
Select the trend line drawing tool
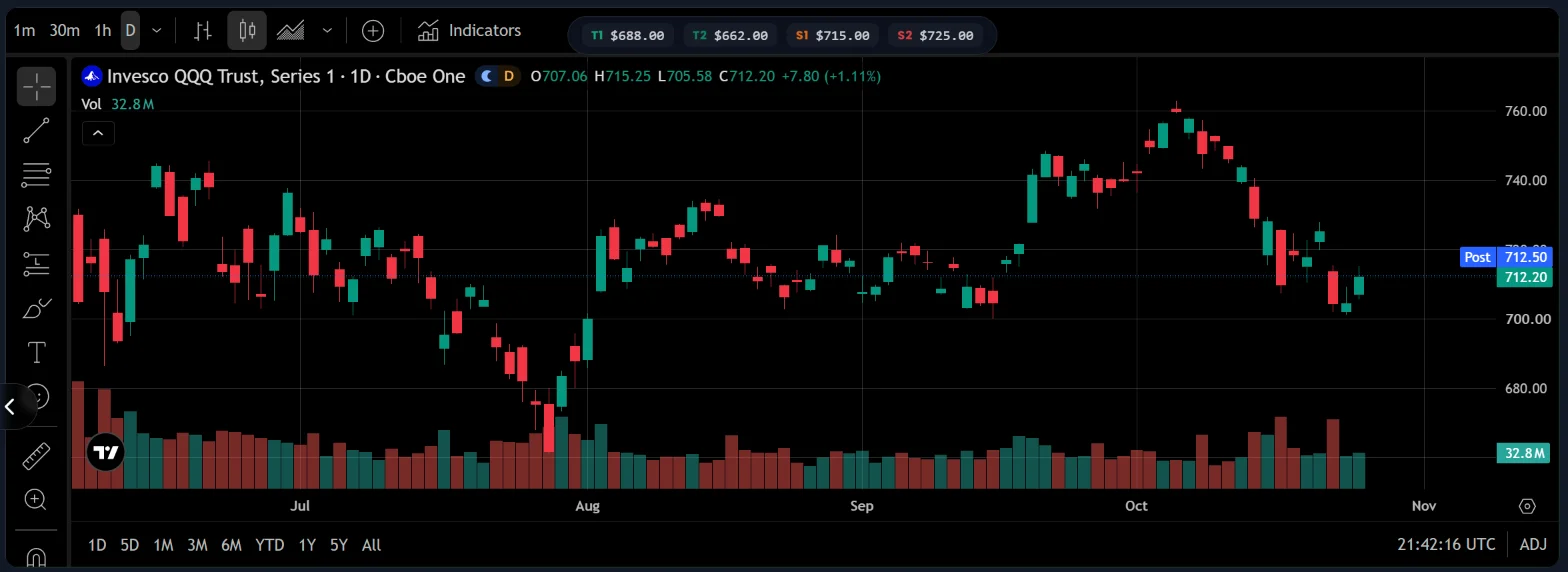point(36,131)
